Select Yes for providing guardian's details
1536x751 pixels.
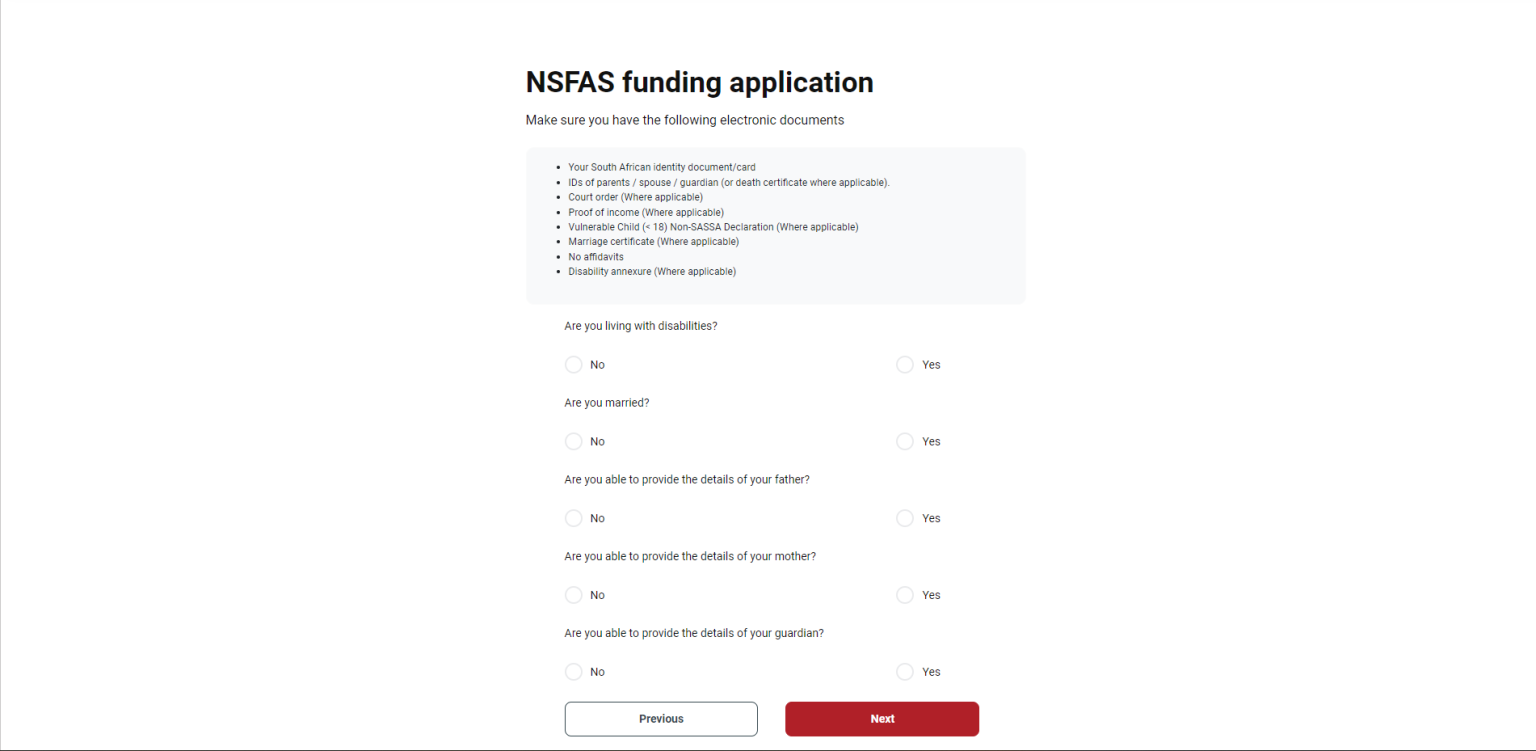pyautogui.click(x=905, y=671)
